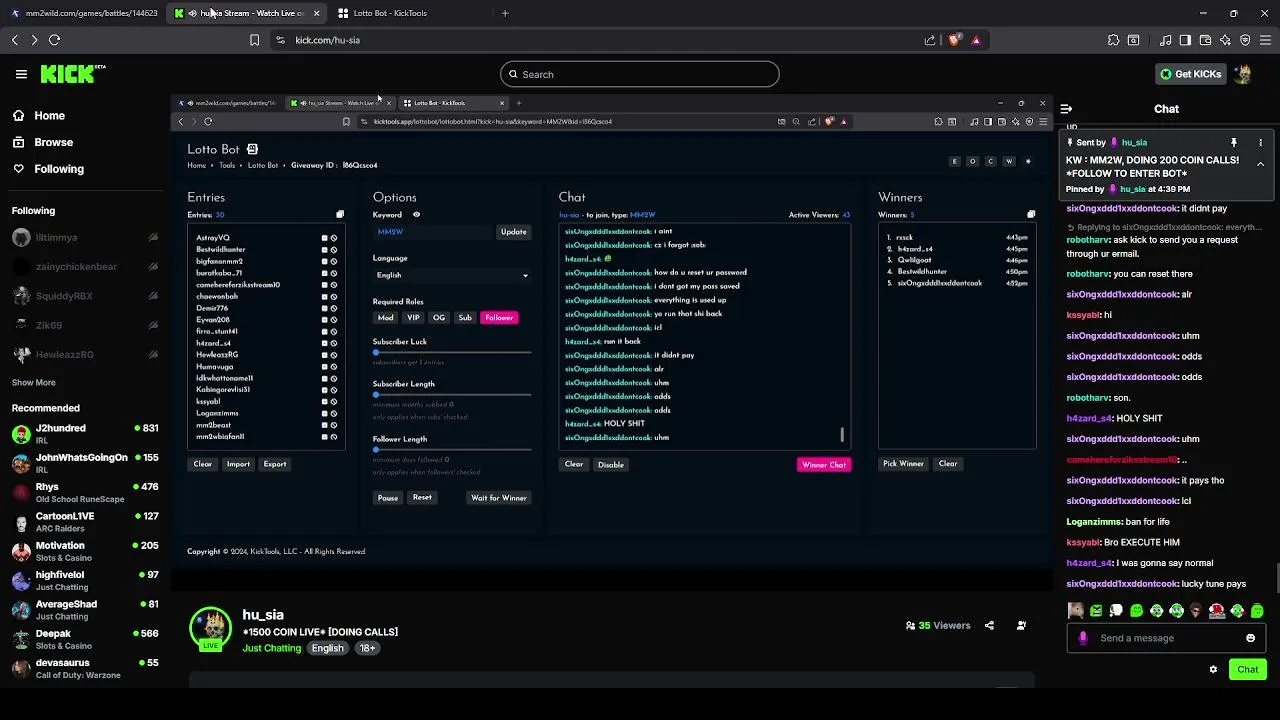
Task: Tick the checkbox beside entry mm2beast
Action: [324, 425]
